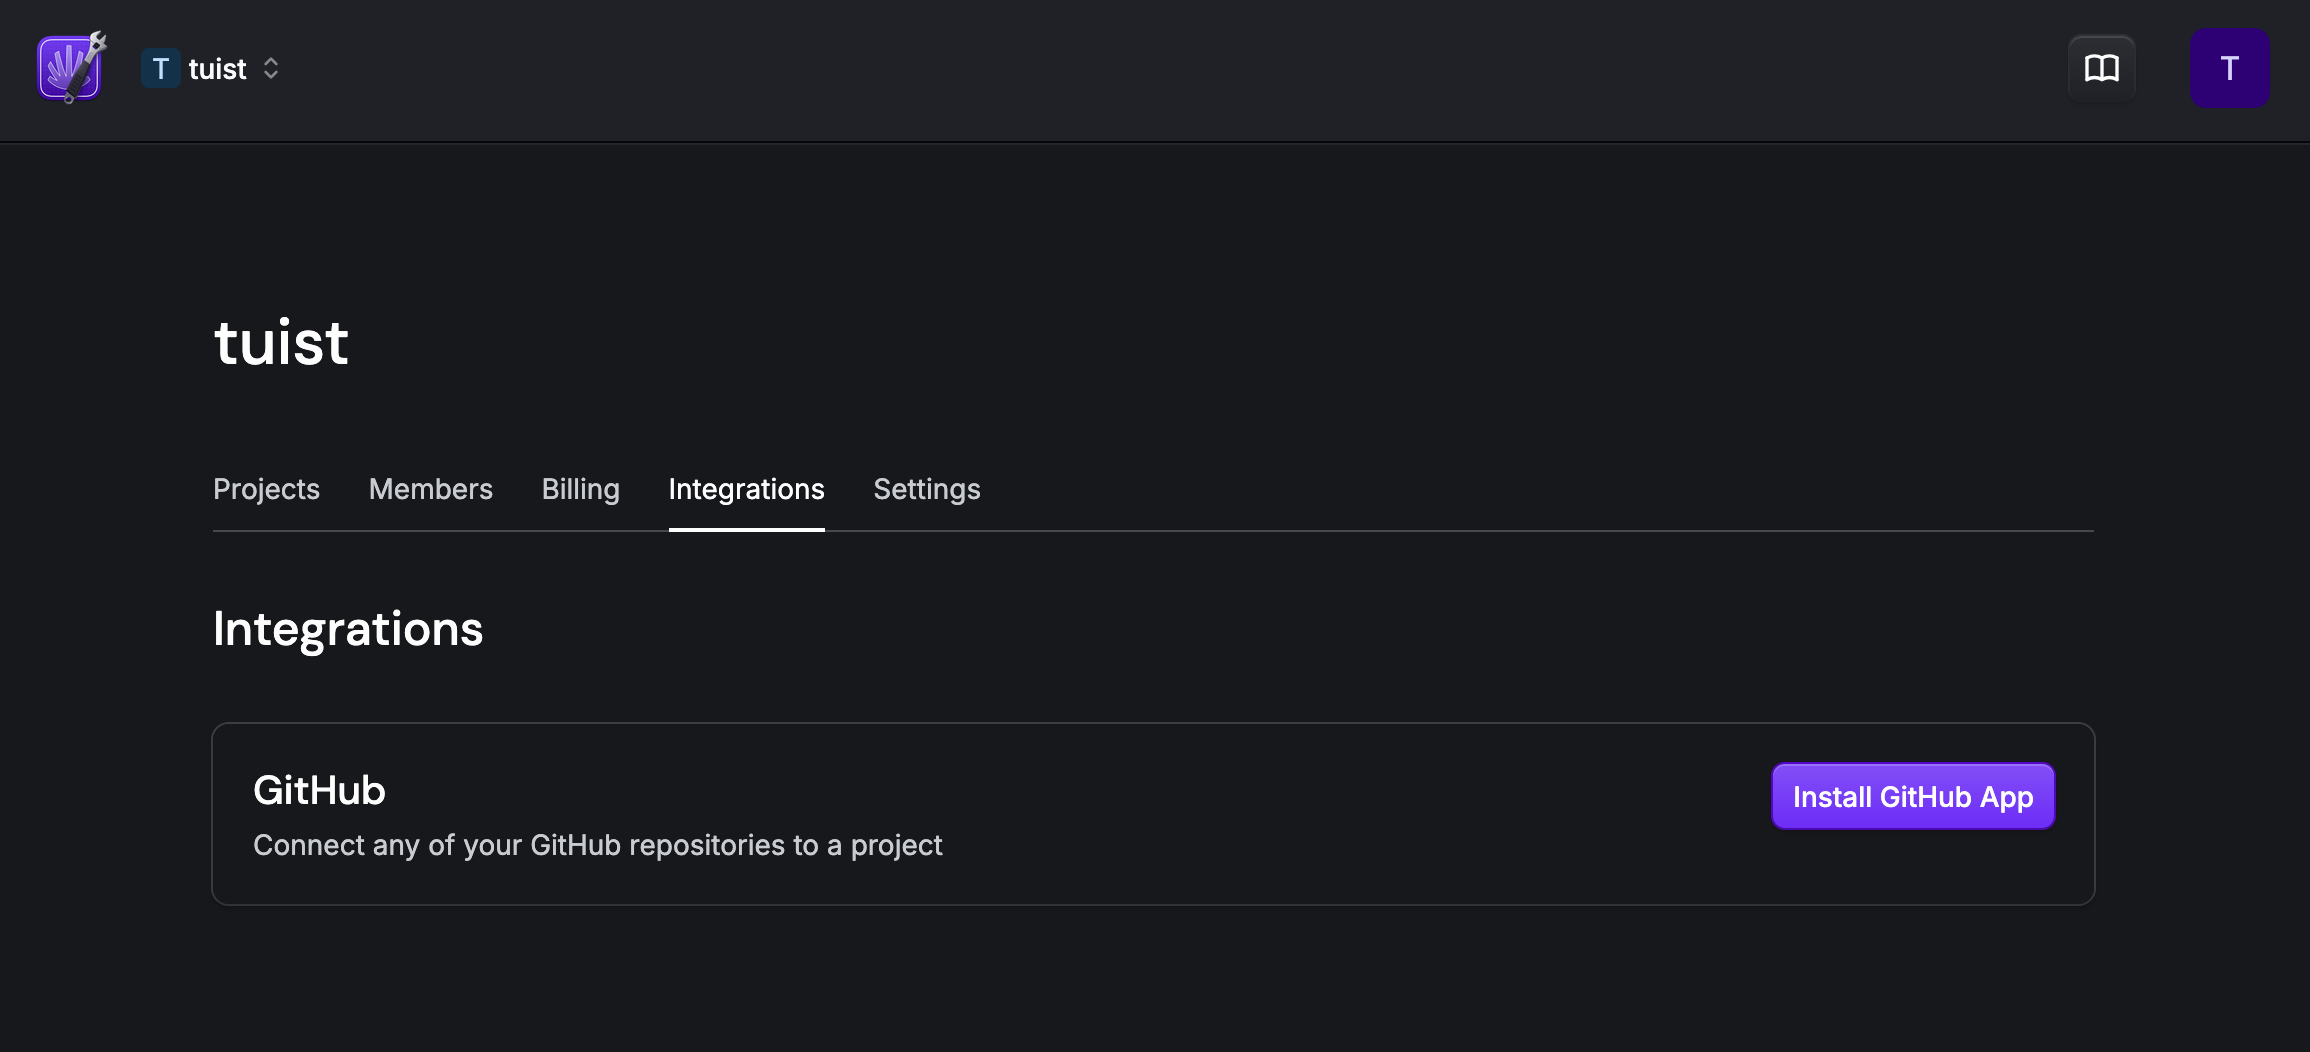This screenshot has width=2310, height=1052.
Task: Click the "tuist" organization name in header
Action: 217,68
